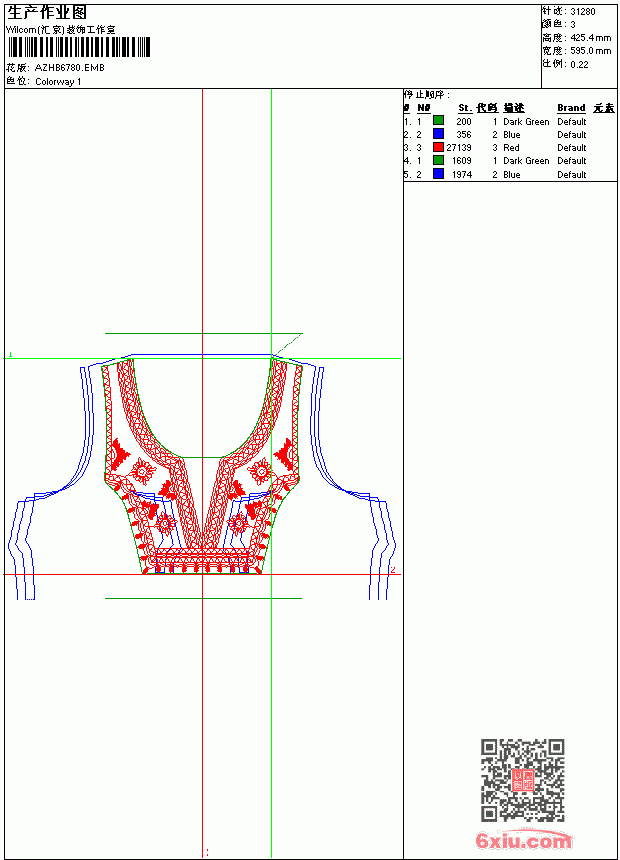620x860 pixels.
Task: Click 'Default' brand in the 1974-stitch row
Action: point(572,175)
